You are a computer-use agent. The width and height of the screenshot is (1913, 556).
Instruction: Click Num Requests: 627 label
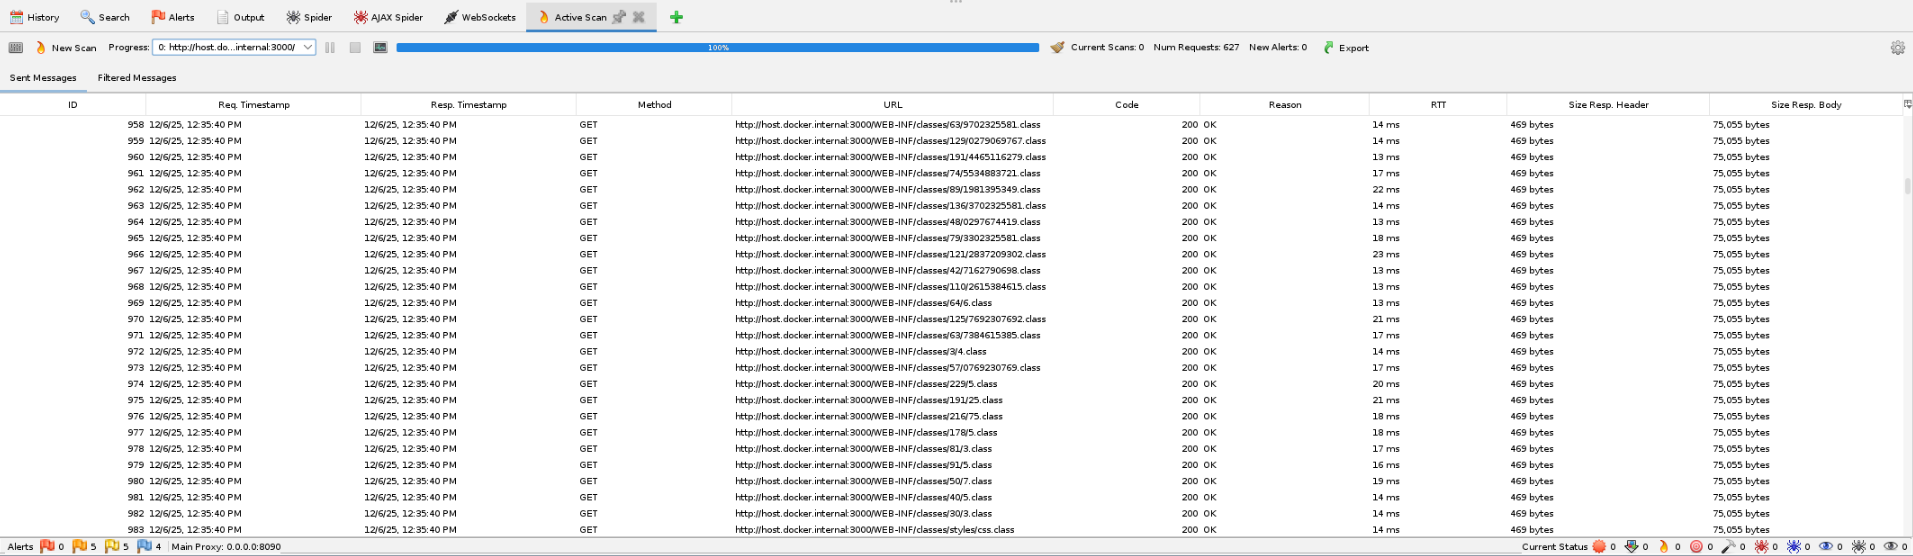tap(1196, 47)
